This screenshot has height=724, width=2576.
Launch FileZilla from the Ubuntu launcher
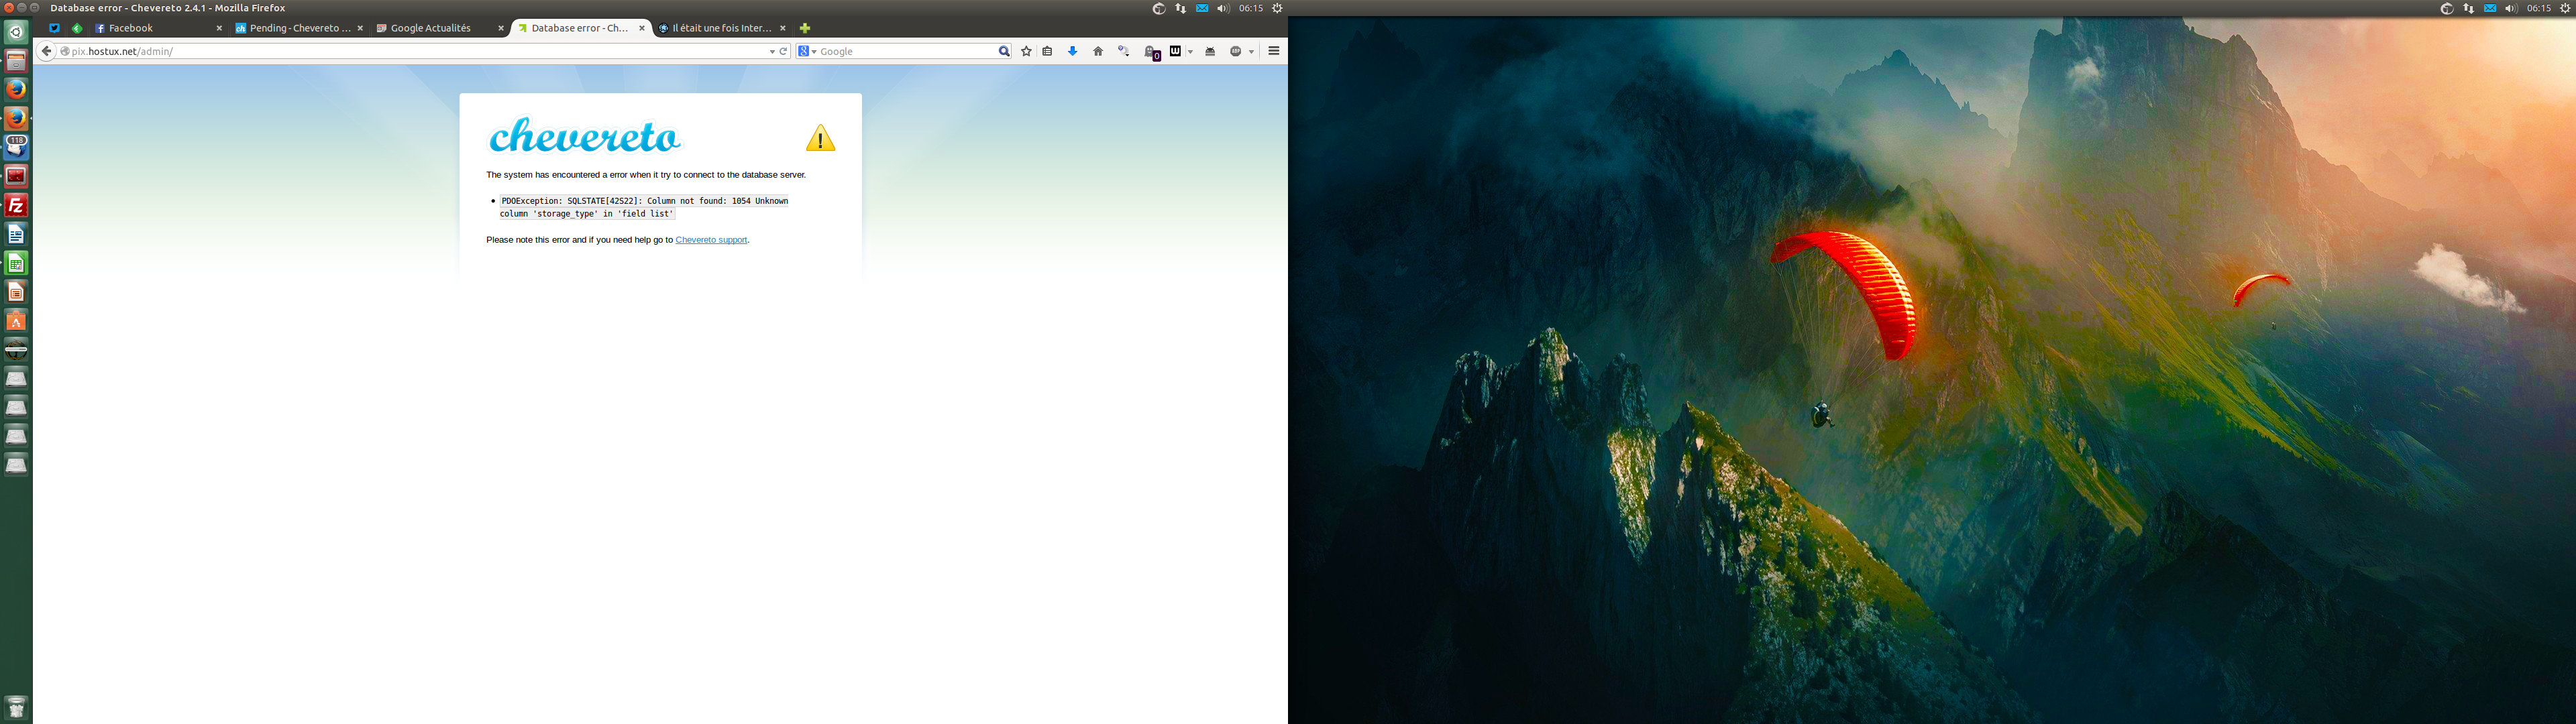point(16,205)
